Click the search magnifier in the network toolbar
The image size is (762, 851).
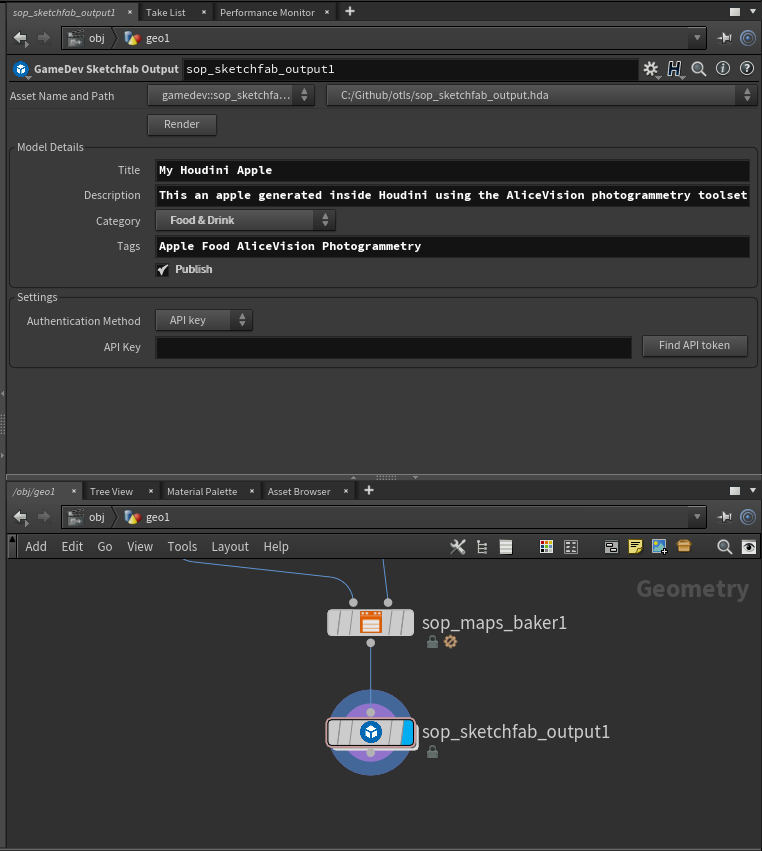tap(725, 547)
